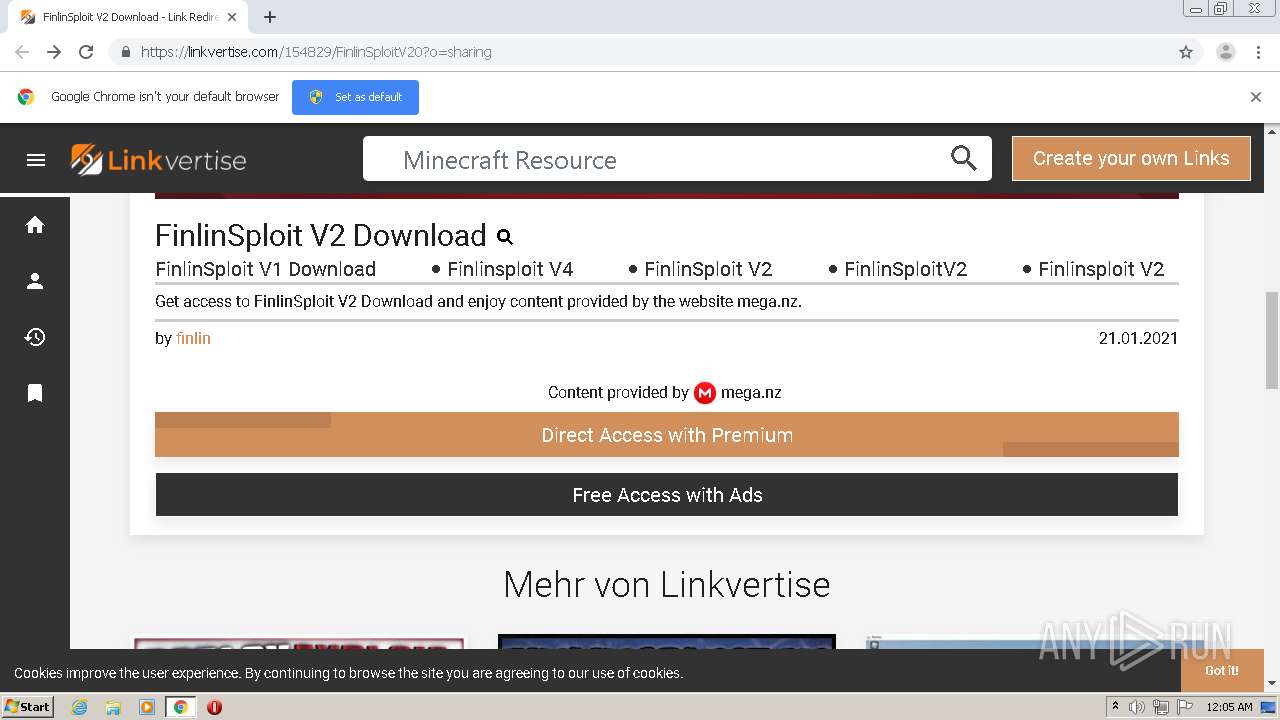Bookmark this page with the star icon
This screenshot has width=1280, height=720.
point(1186,52)
